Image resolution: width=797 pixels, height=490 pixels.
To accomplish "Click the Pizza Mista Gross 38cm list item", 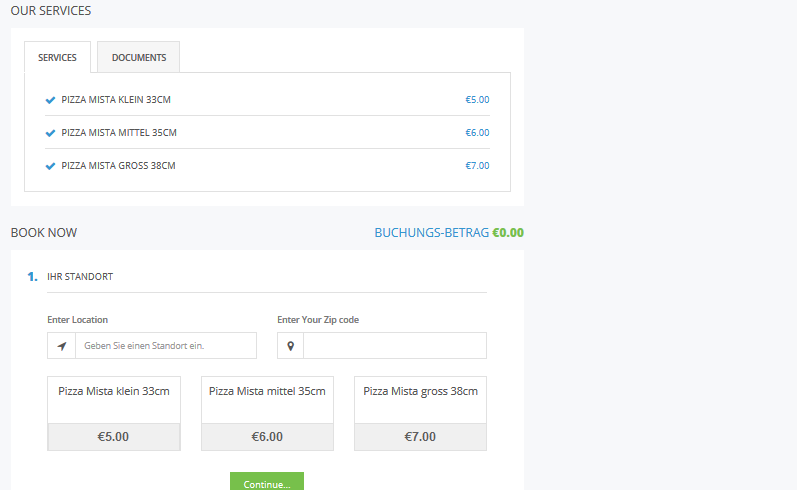I will [x=119, y=166].
